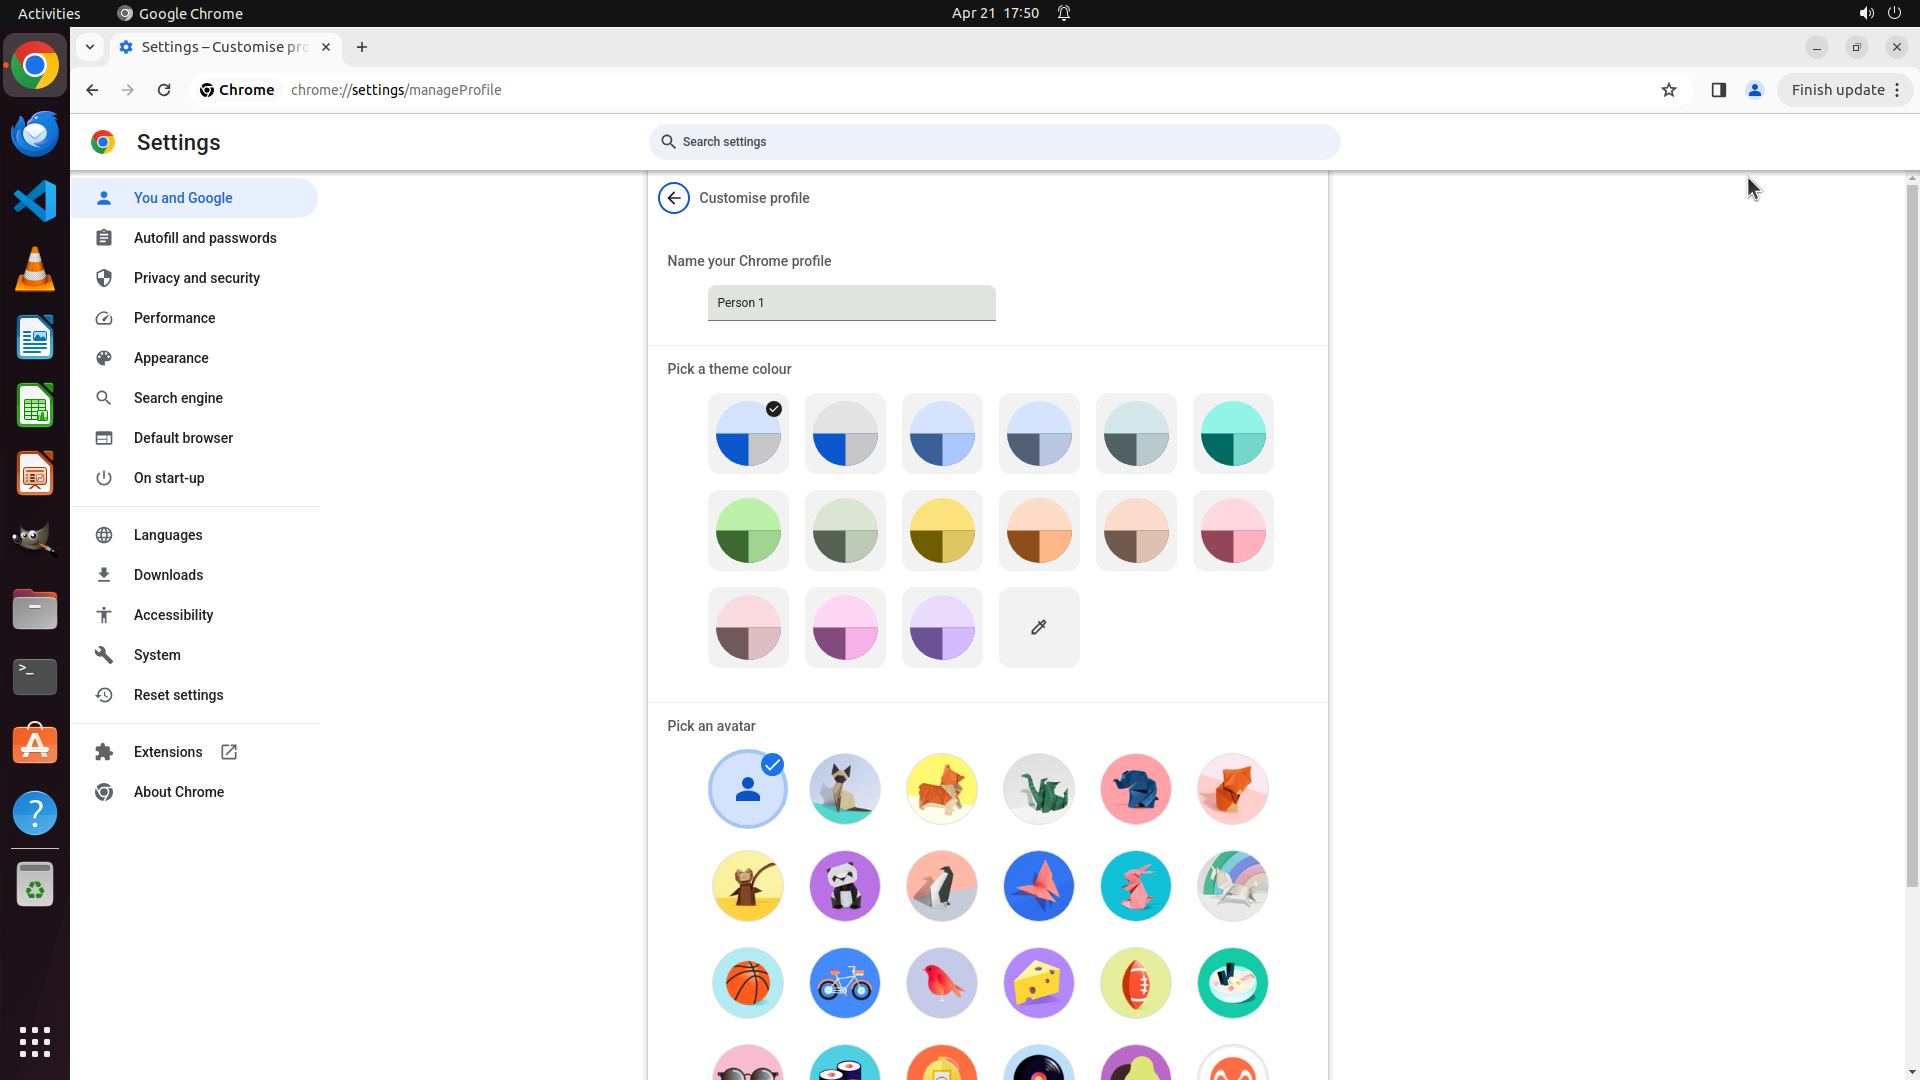
Task: Open the Finish update menu
Action: click(x=1844, y=90)
